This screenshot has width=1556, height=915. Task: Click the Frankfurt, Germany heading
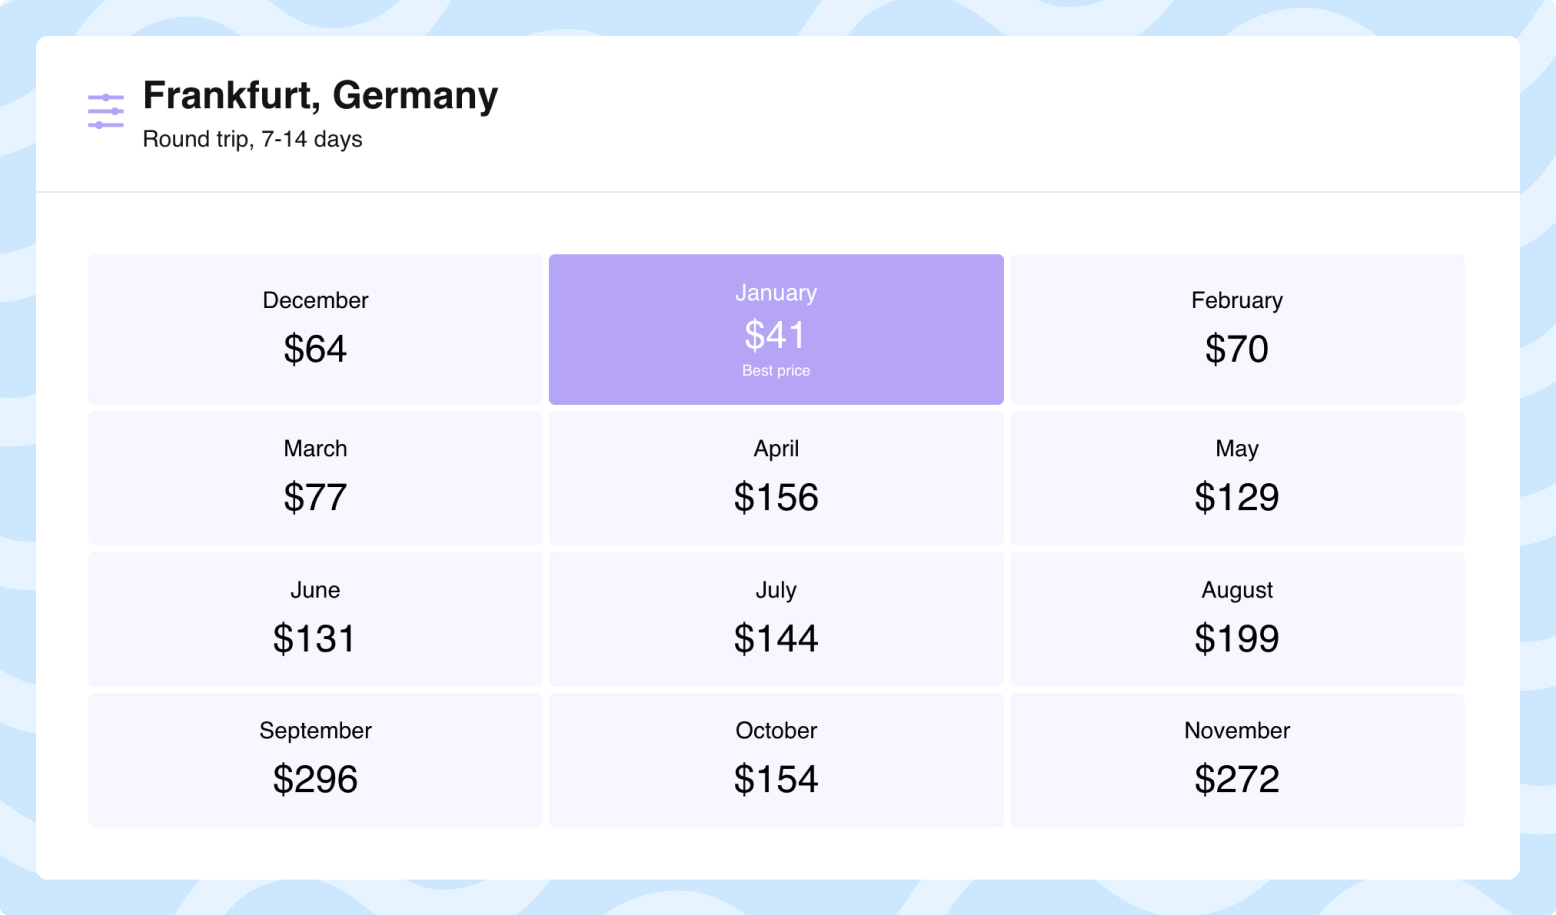click(320, 95)
